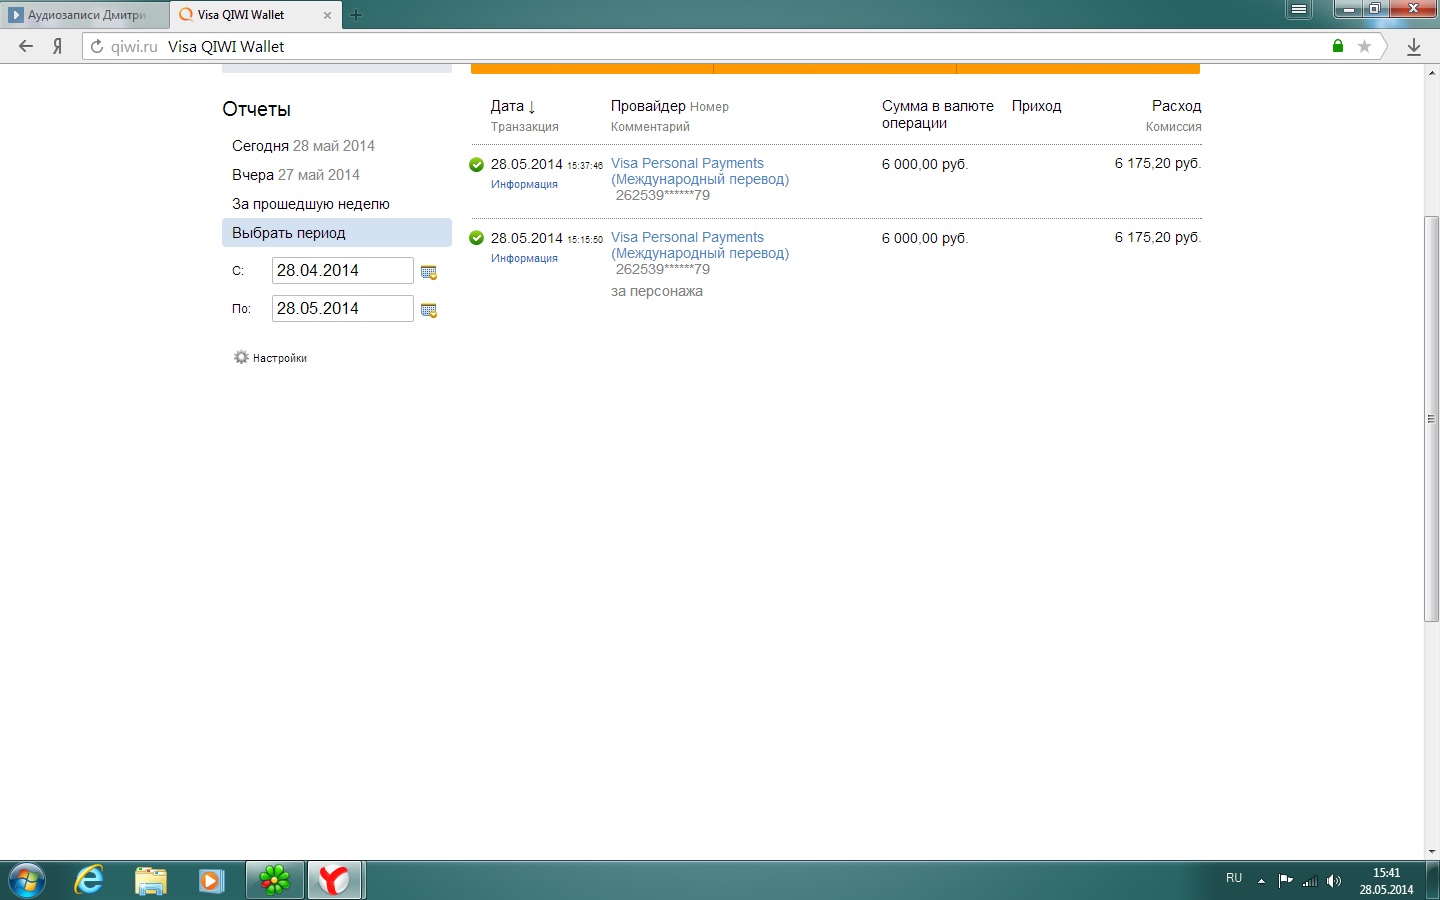
Task: Click the Расход column header
Action: 1176,106
